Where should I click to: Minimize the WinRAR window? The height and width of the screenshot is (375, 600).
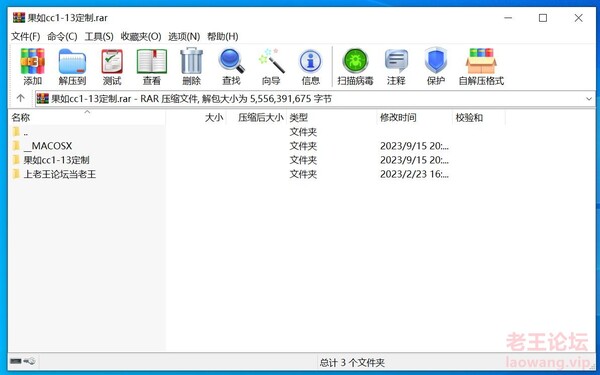pos(508,18)
